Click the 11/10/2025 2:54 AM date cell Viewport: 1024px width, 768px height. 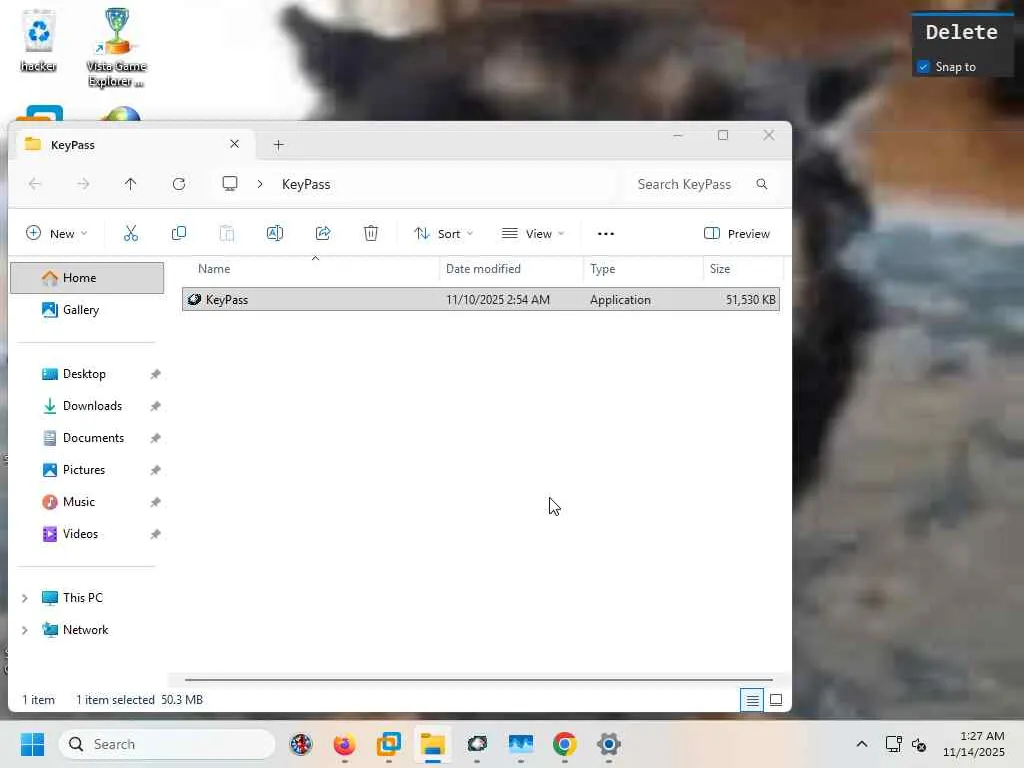(x=498, y=300)
